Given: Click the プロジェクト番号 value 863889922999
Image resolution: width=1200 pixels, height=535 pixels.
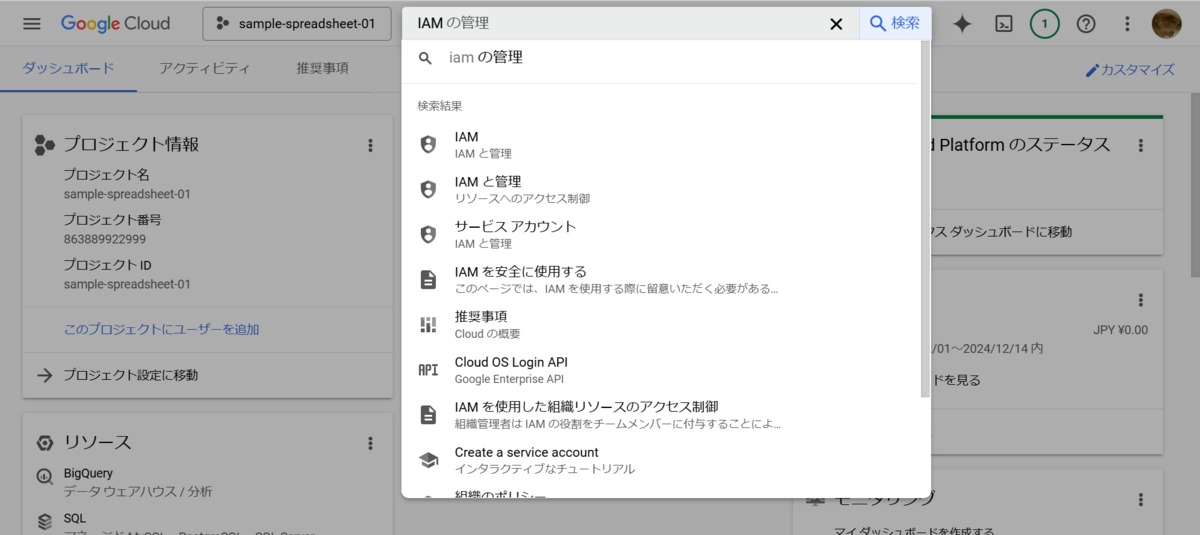Looking at the screenshot, I should point(105,239).
